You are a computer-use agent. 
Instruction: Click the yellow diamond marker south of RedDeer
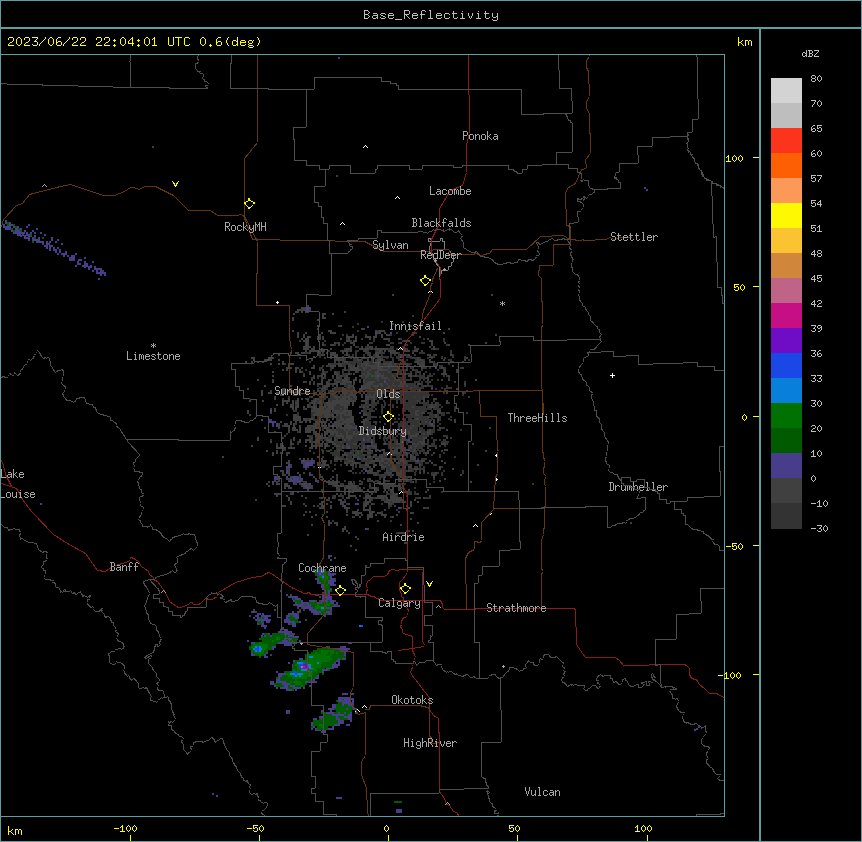(x=426, y=281)
